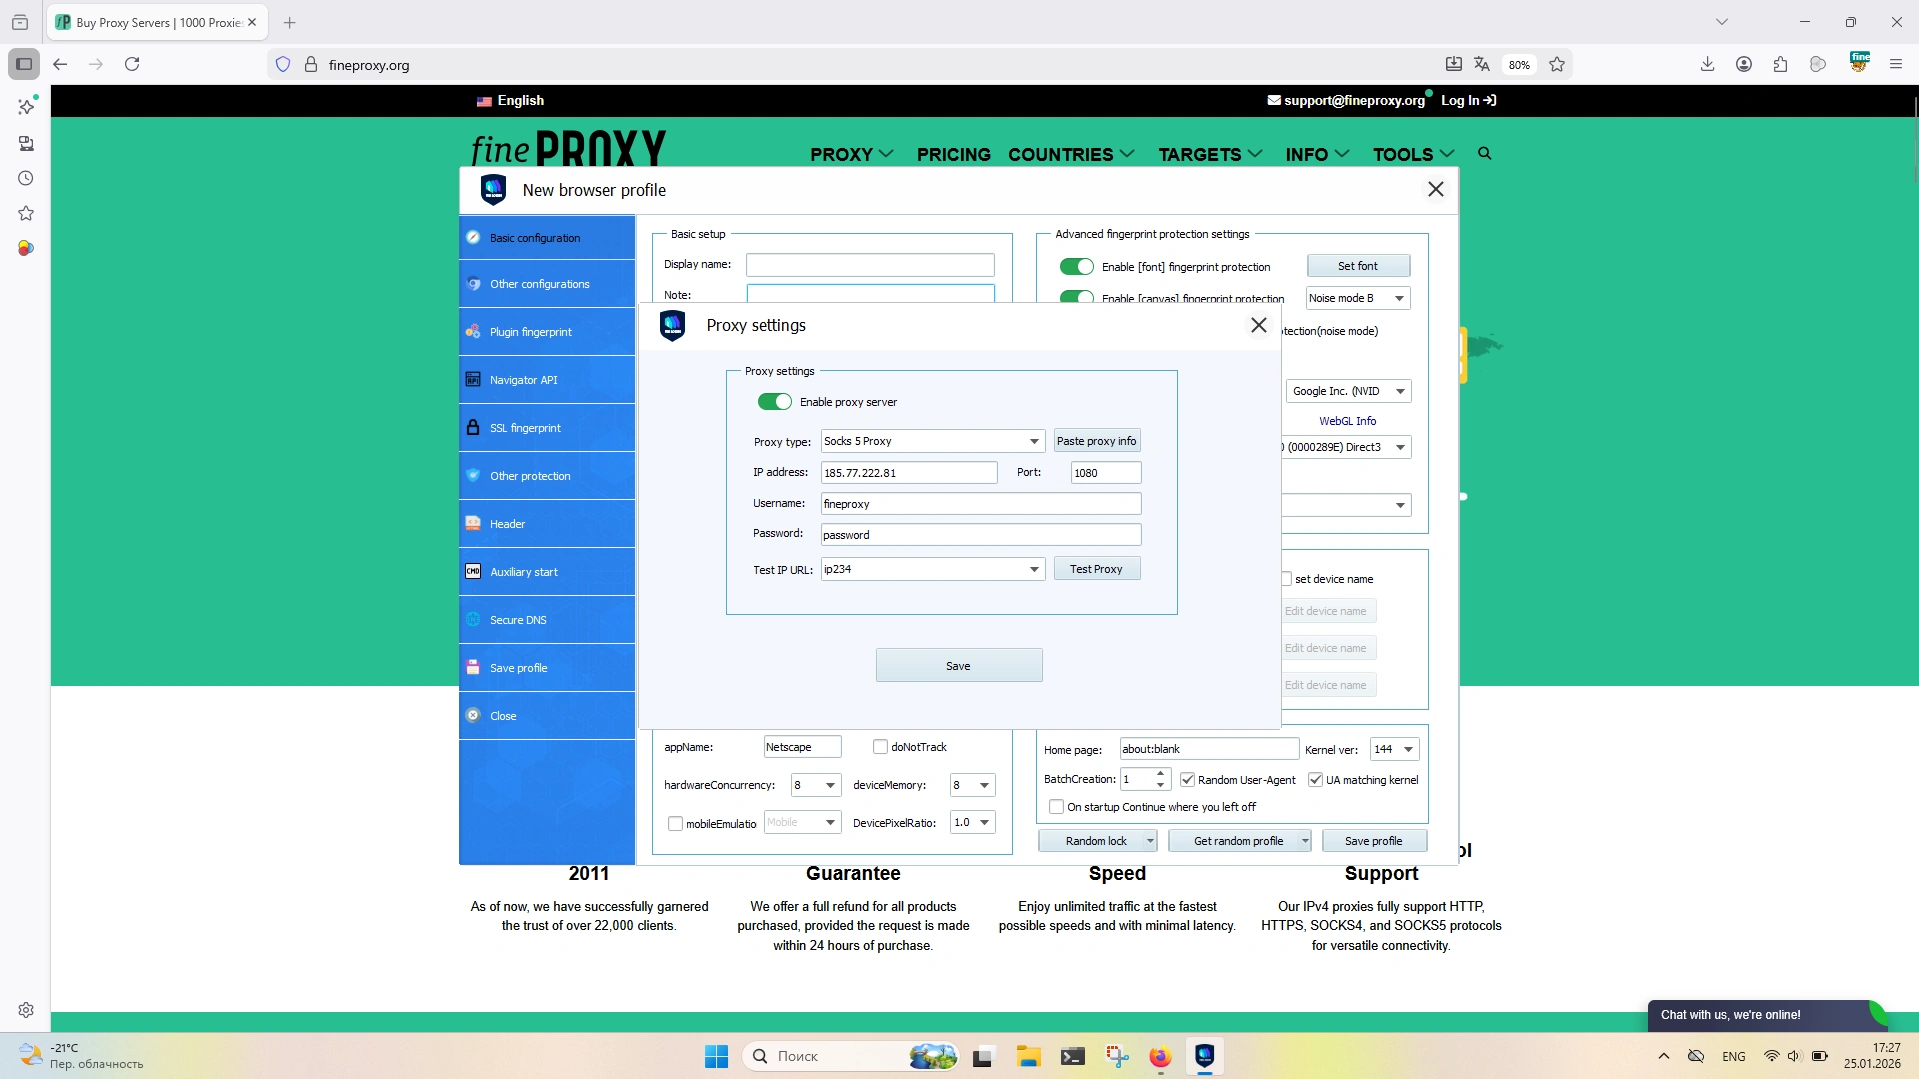Viewport: 1919px width, 1079px height.
Task: Open sidebar settings gear
Action: [x=26, y=1010]
